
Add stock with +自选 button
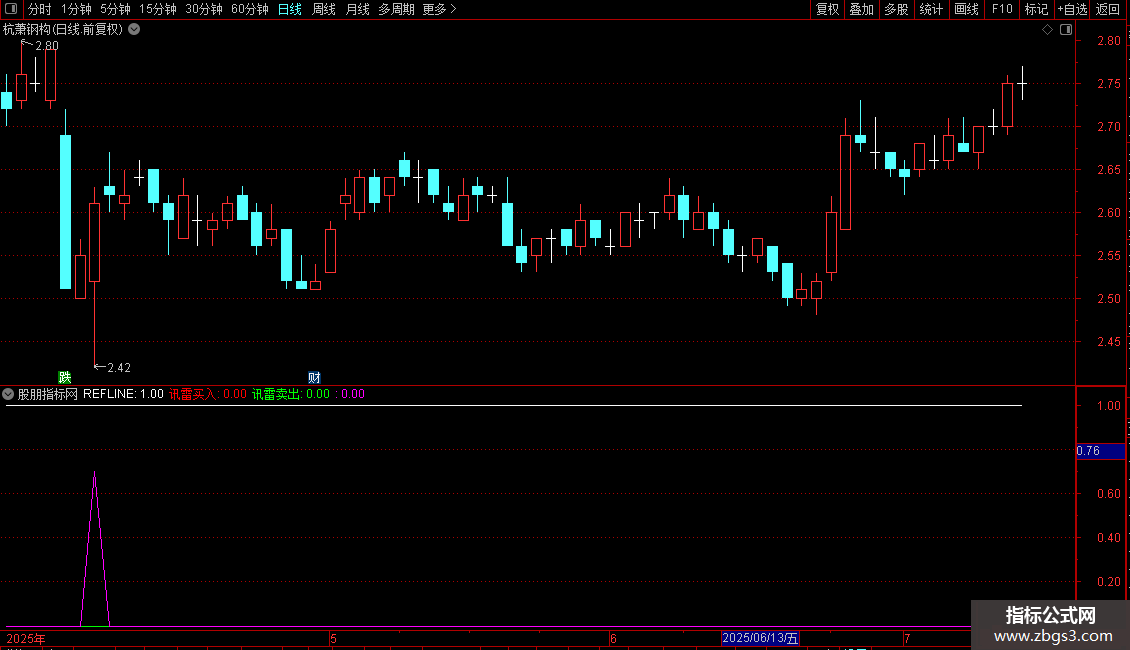(1072, 9)
